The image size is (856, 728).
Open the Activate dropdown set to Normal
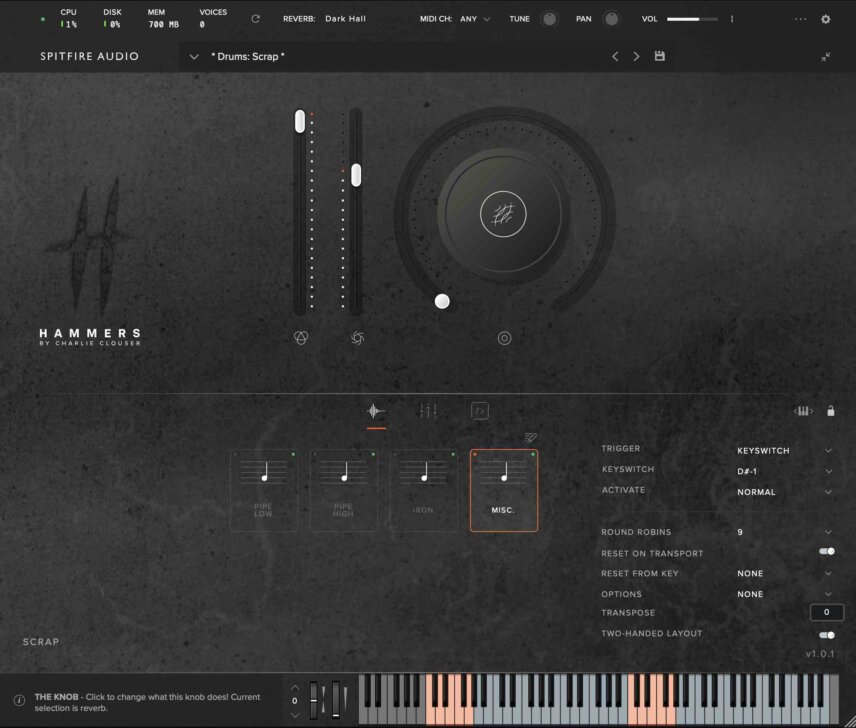(x=784, y=492)
